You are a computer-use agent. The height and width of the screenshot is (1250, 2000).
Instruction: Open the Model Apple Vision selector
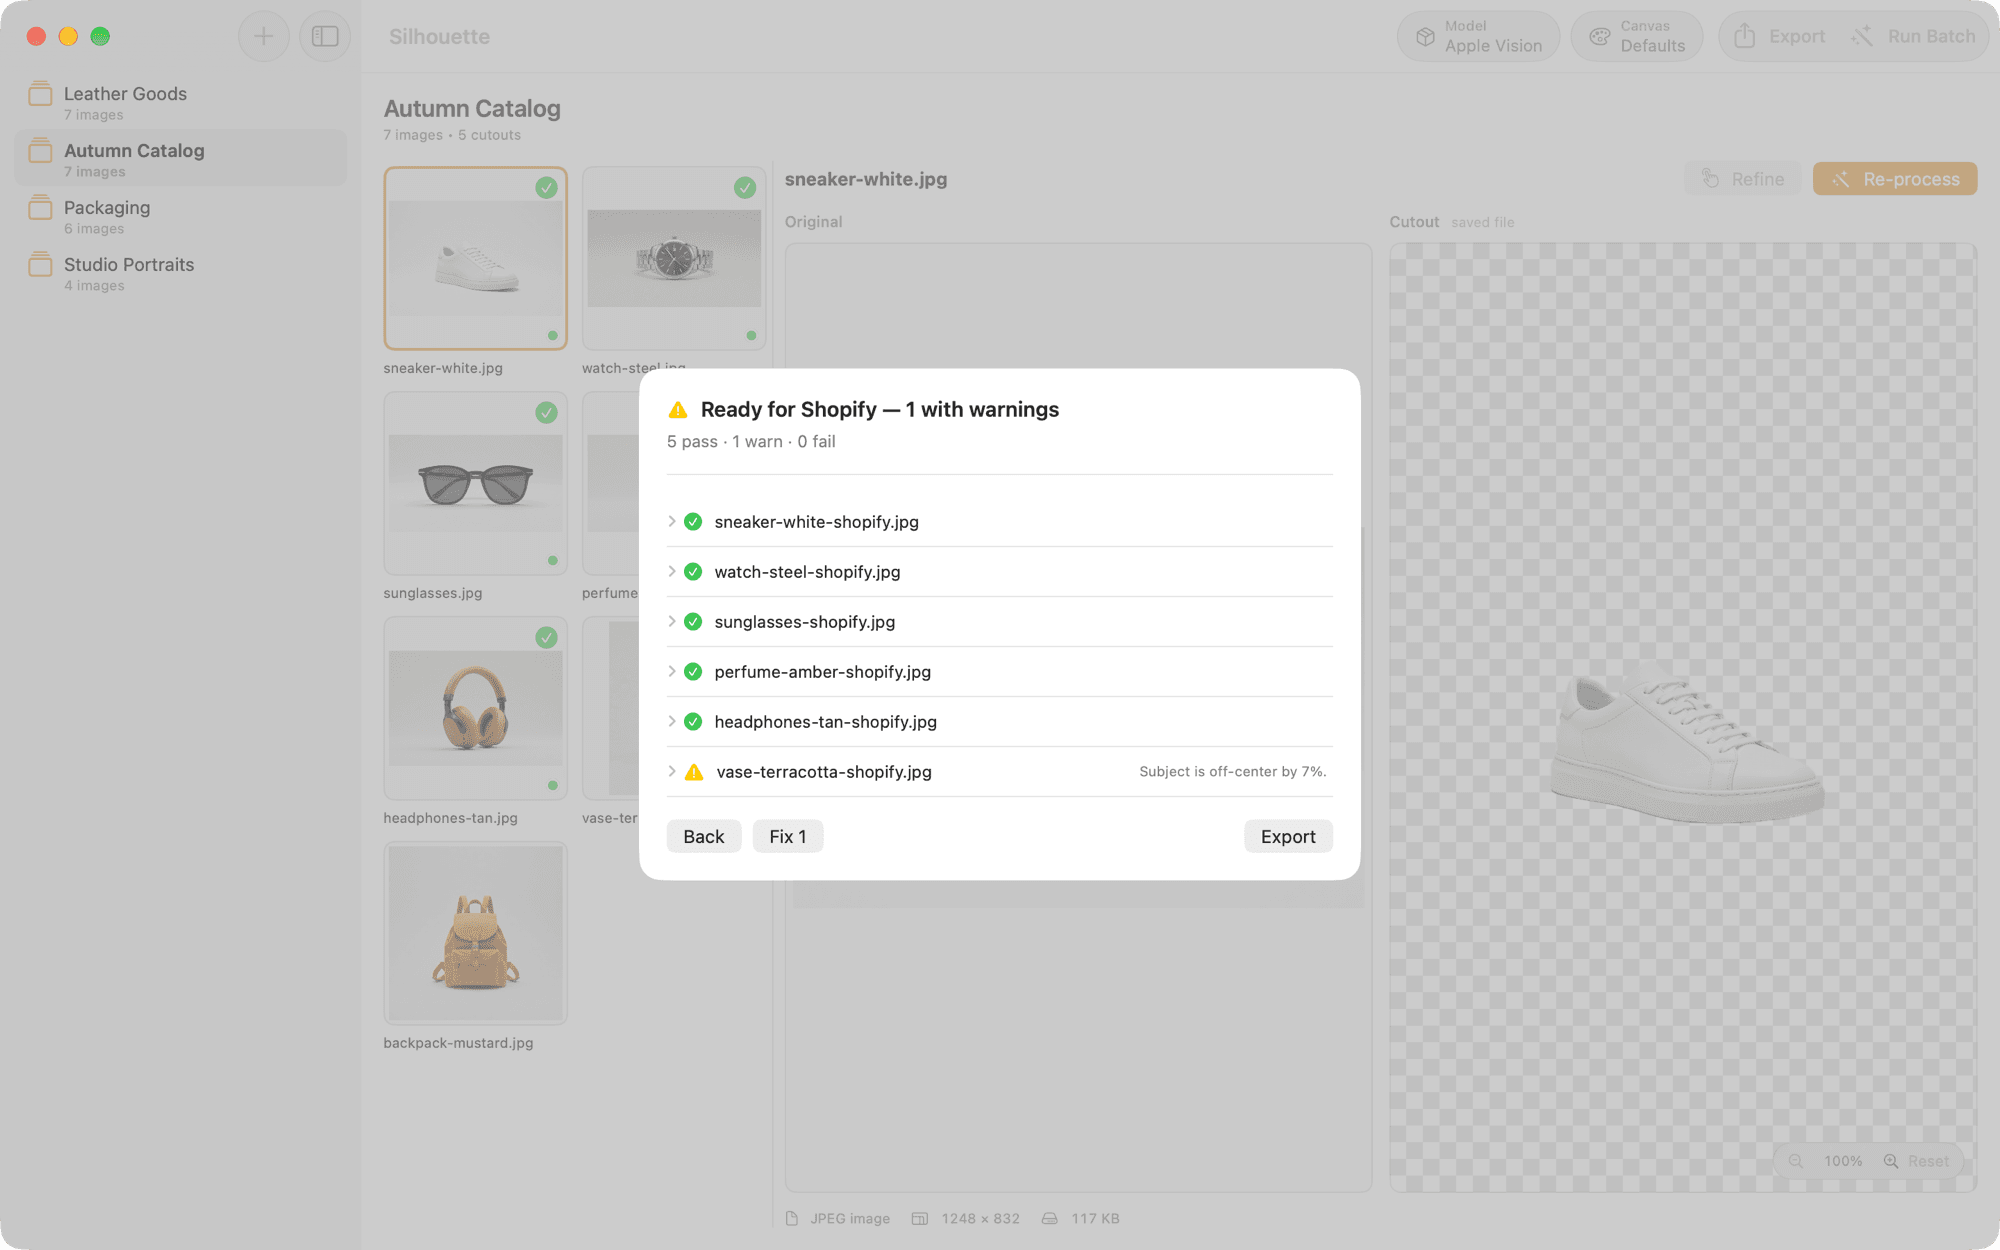tap(1479, 36)
